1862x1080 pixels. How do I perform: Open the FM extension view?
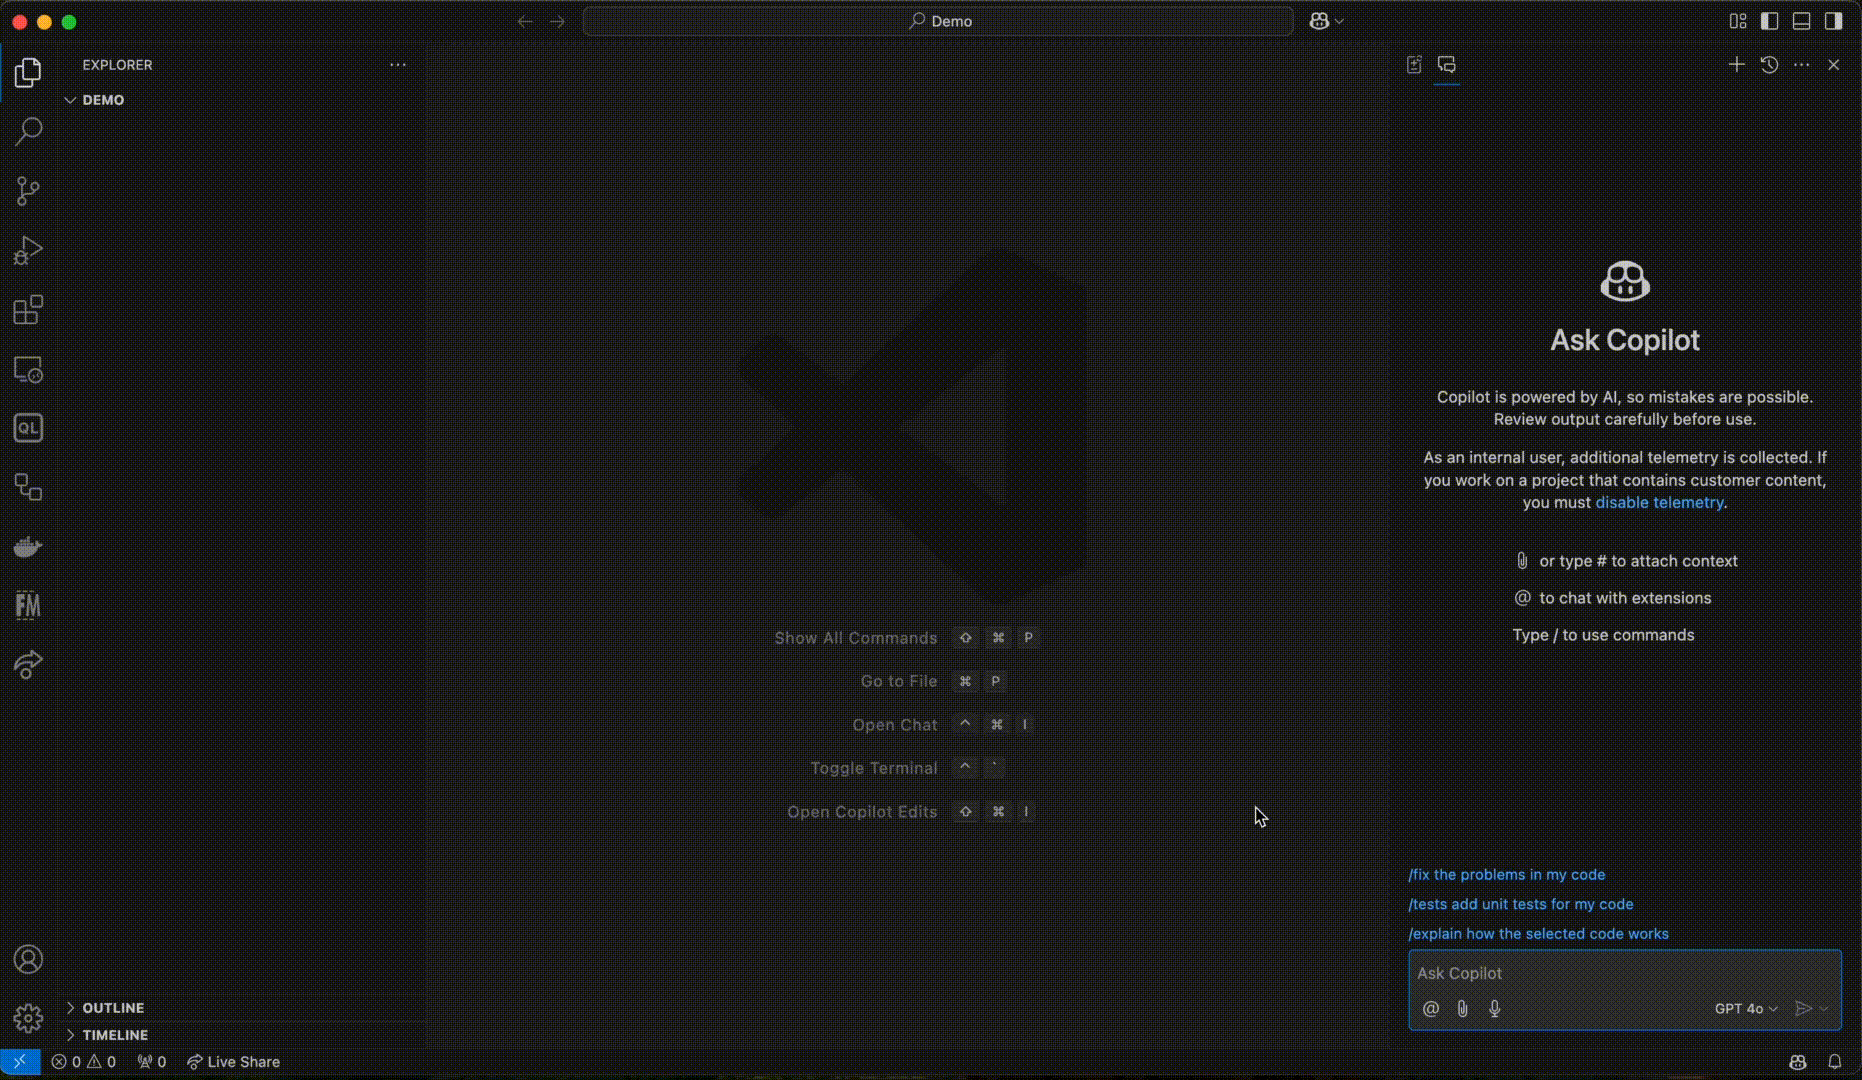click(28, 605)
